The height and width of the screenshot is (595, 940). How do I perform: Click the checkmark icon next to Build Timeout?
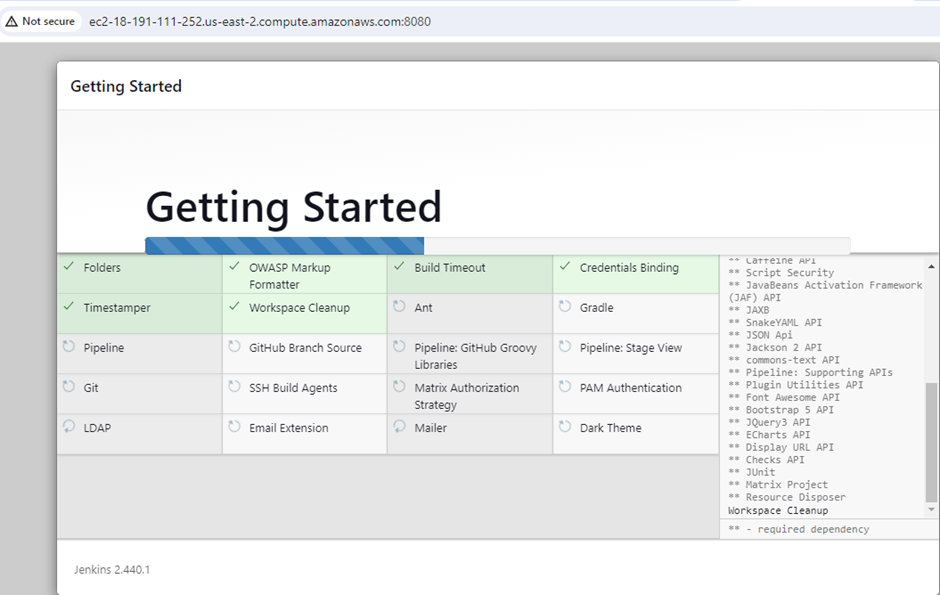pyautogui.click(x=399, y=266)
